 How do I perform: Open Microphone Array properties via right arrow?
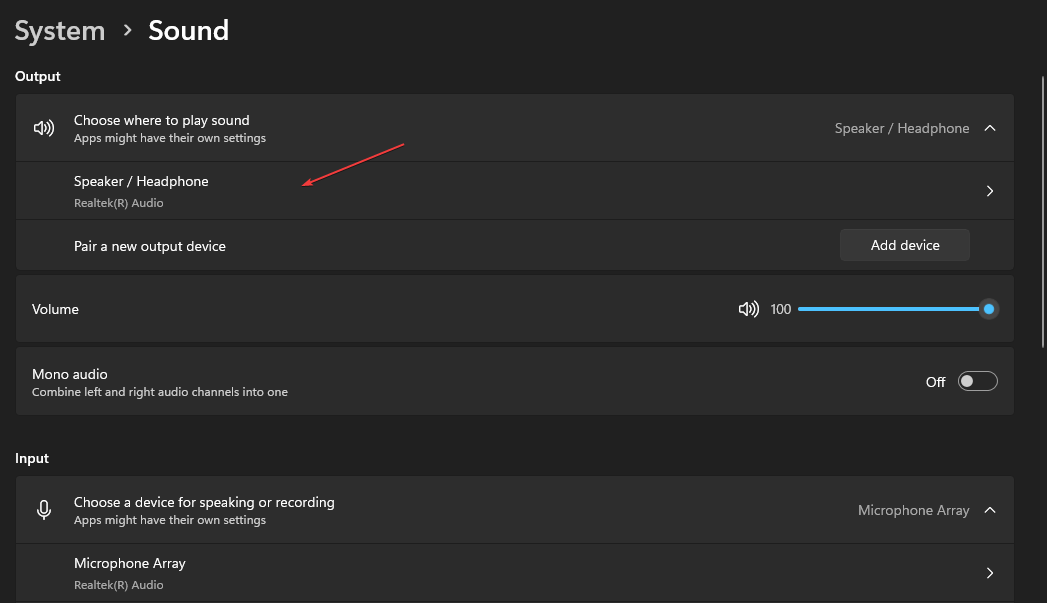(989, 573)
